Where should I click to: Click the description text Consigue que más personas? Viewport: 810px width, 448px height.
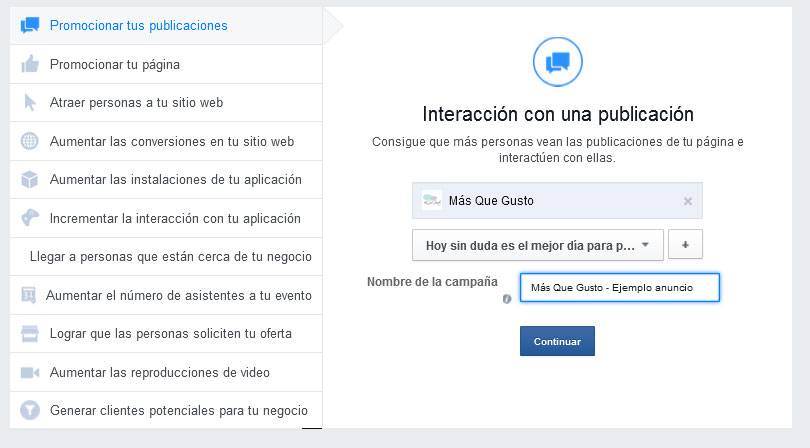[x=557, y=149]
